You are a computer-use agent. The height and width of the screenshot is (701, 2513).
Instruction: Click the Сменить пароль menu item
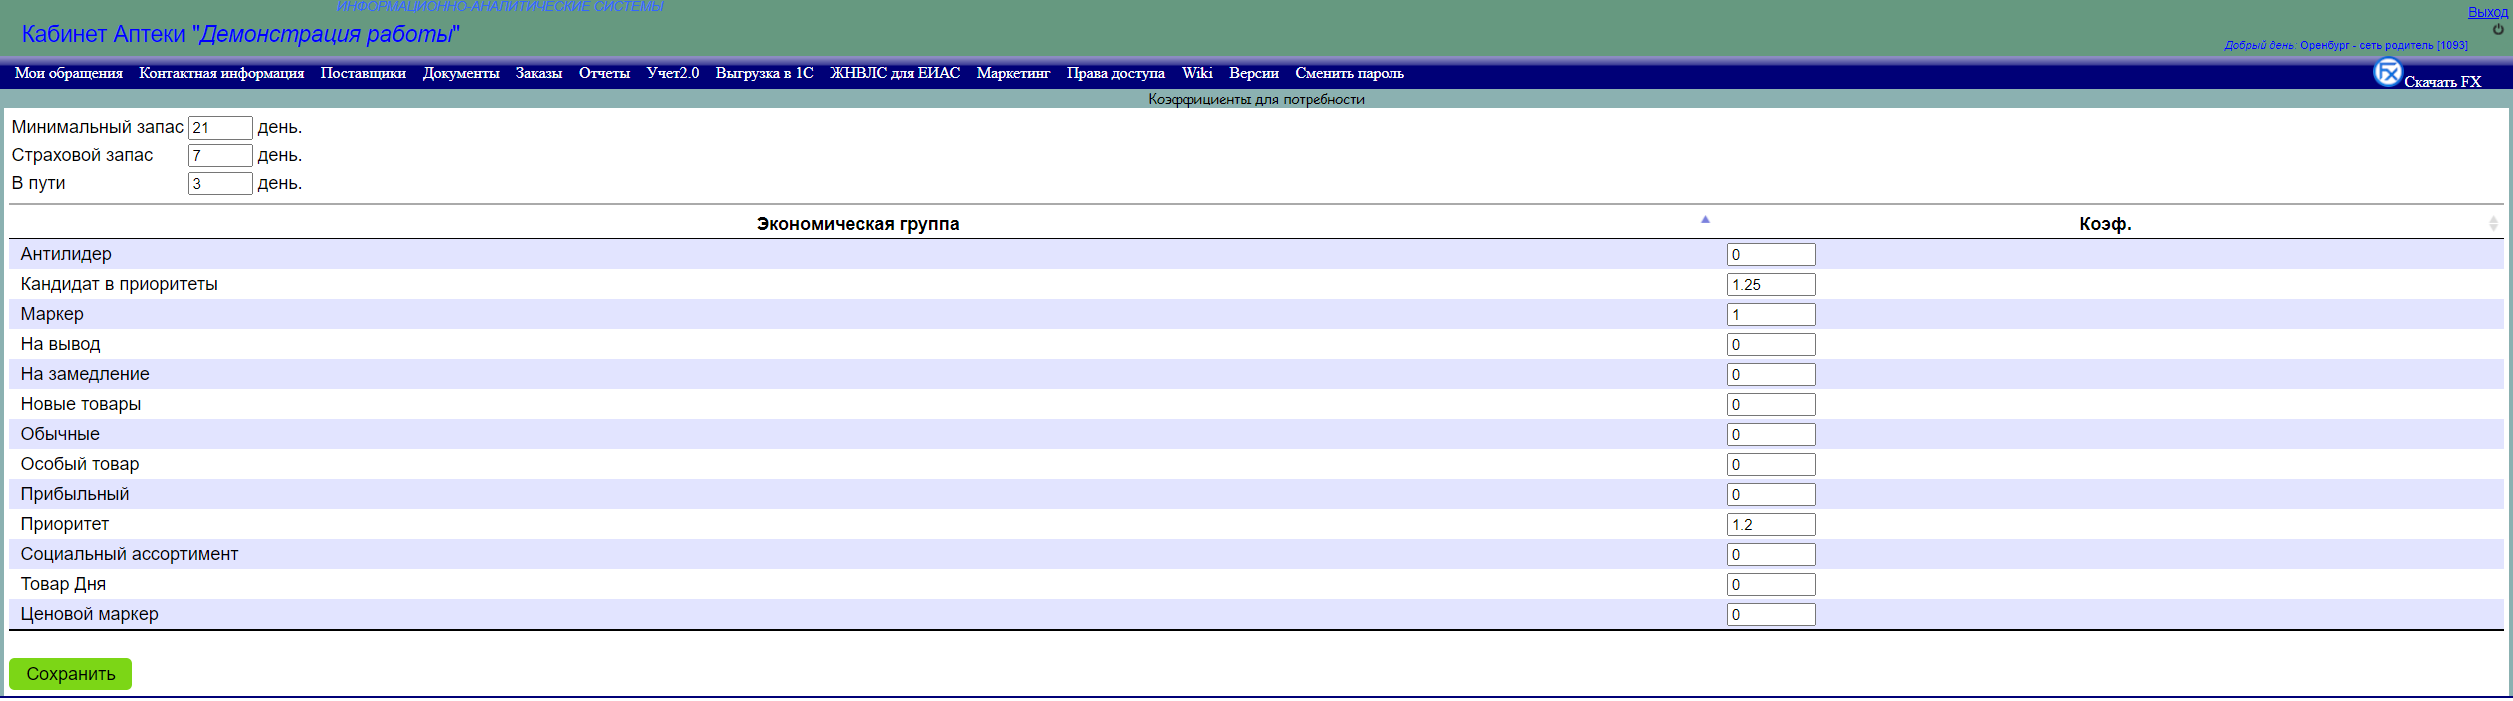click(1349, 73)
